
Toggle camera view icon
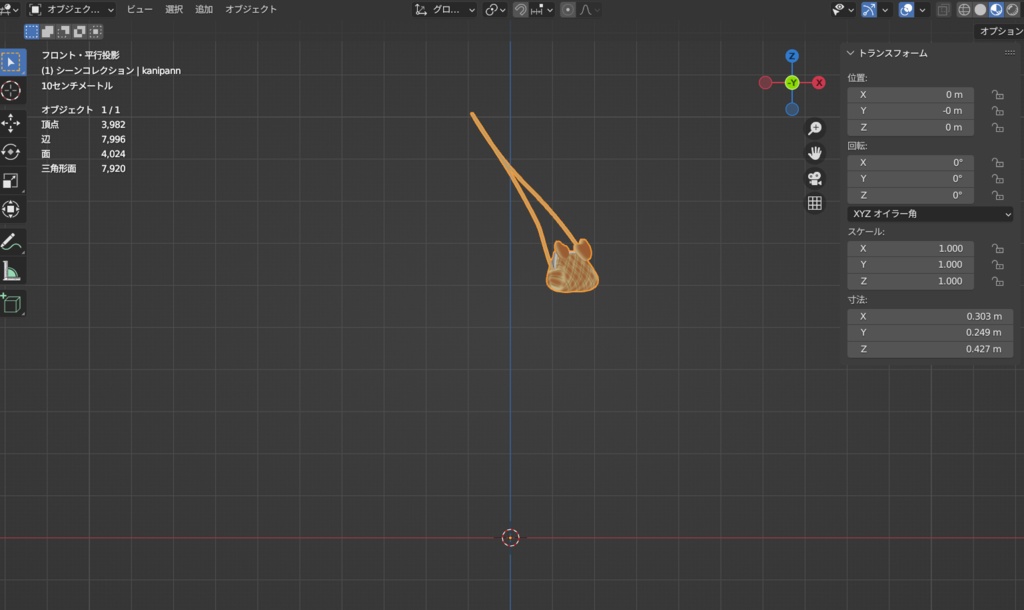click(814, 178)
